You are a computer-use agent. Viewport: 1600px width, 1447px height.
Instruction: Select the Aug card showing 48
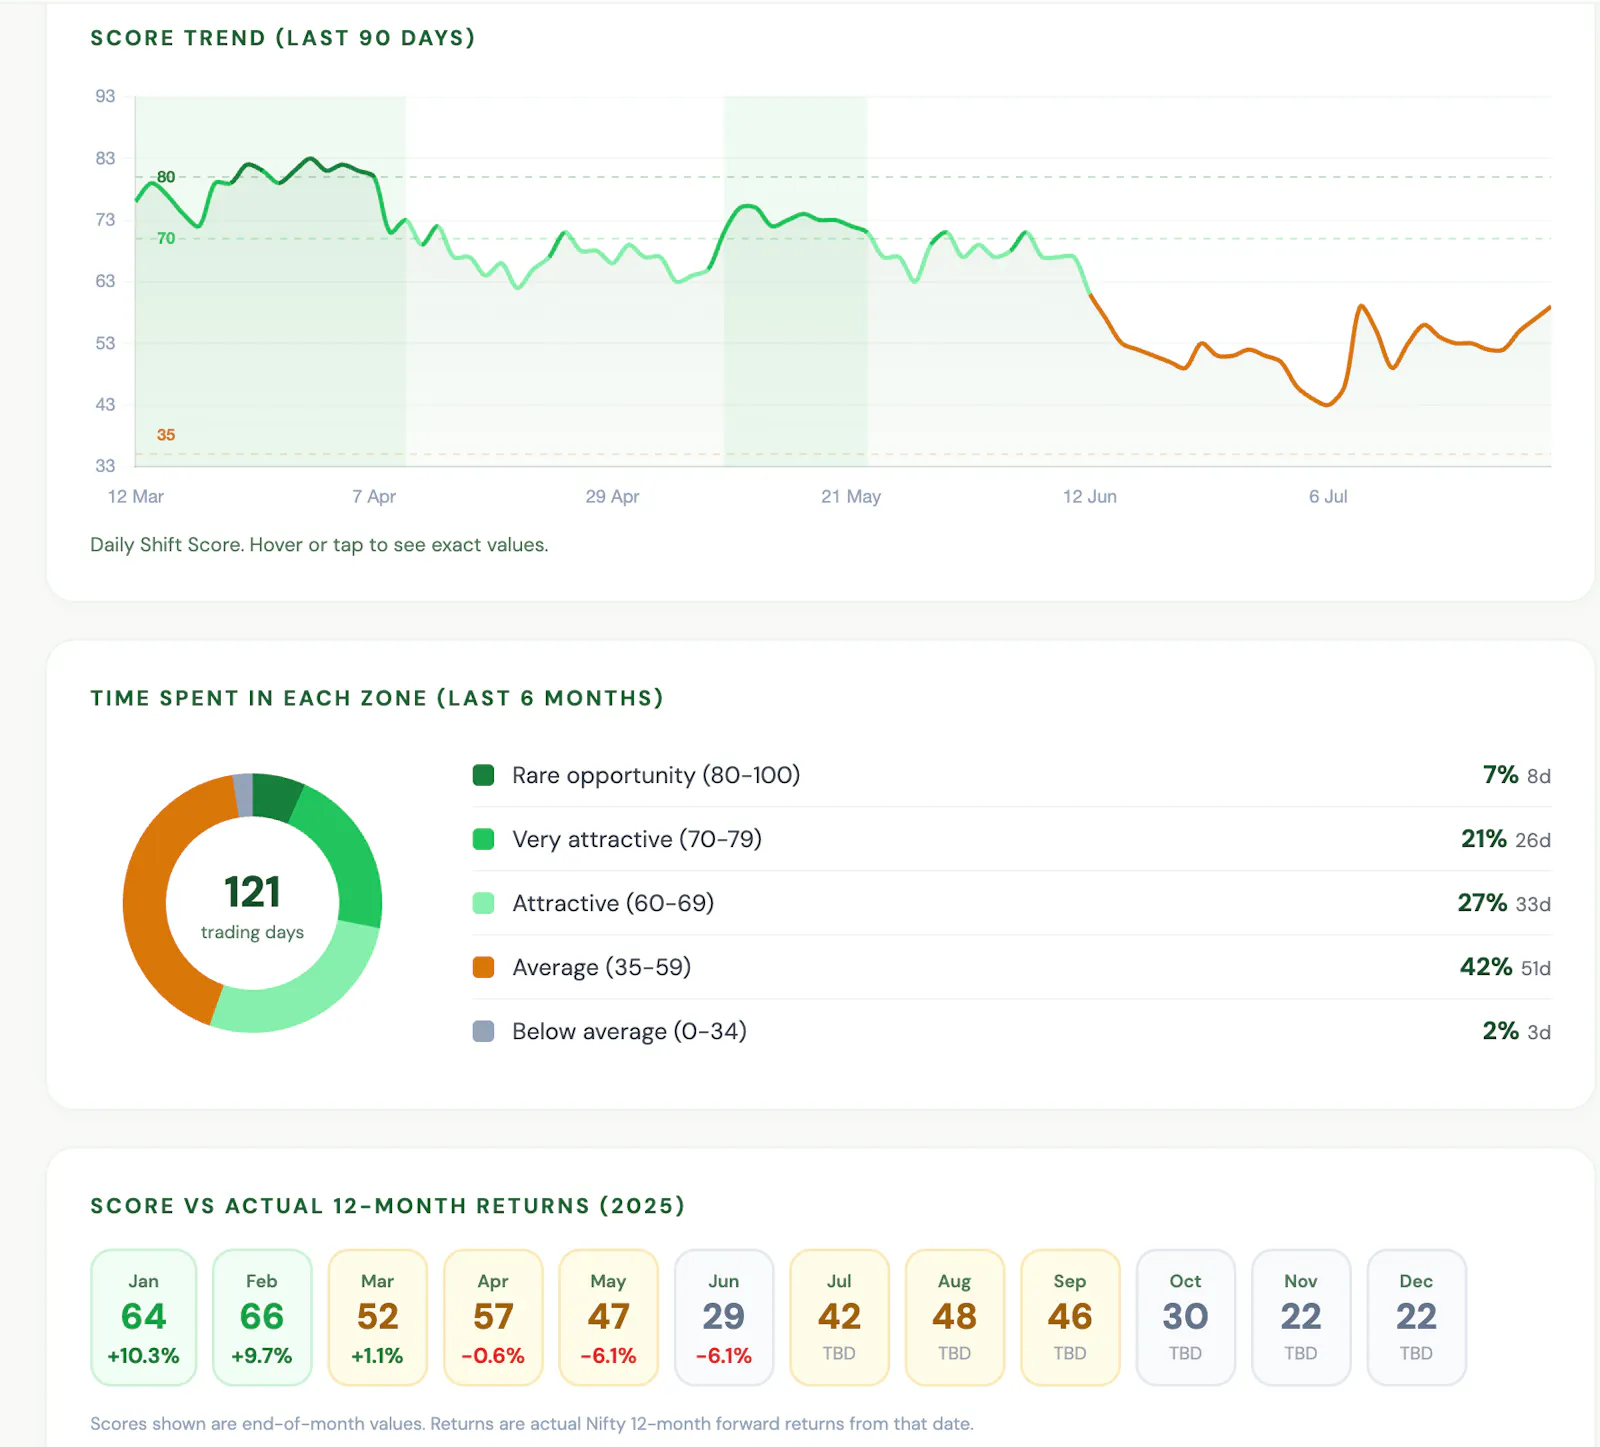955,1317
